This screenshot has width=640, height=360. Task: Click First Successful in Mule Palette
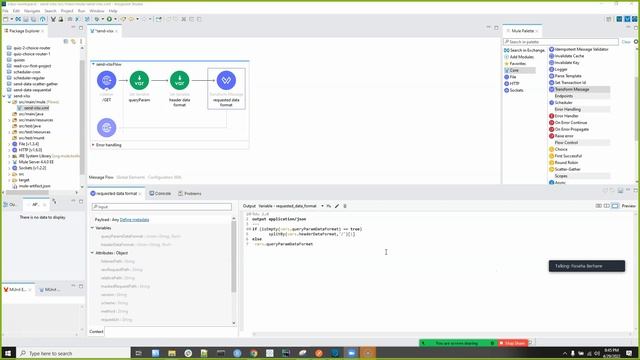click(x=568, y=156)
